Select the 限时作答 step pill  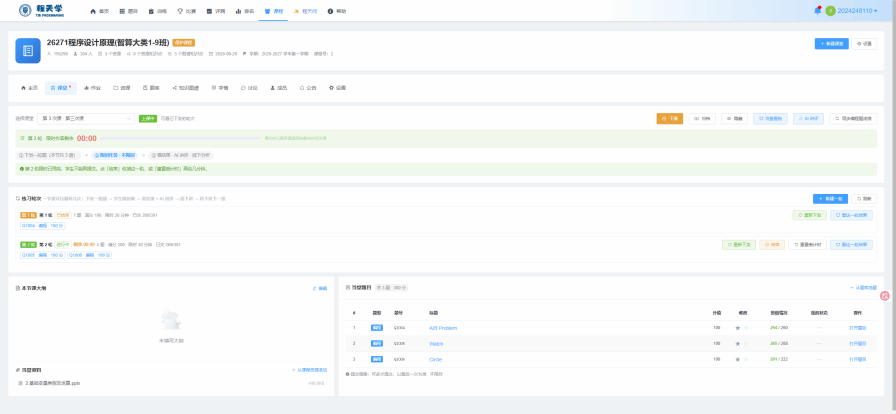point(114,155)
